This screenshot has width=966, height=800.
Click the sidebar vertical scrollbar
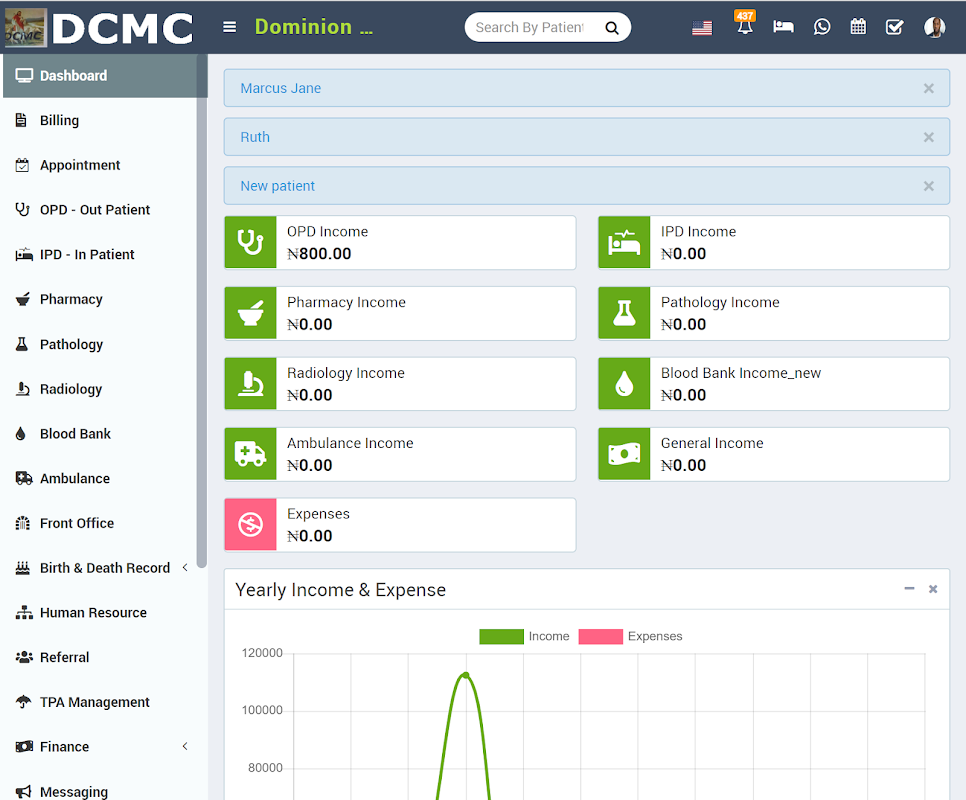click(x=201, y=311)
